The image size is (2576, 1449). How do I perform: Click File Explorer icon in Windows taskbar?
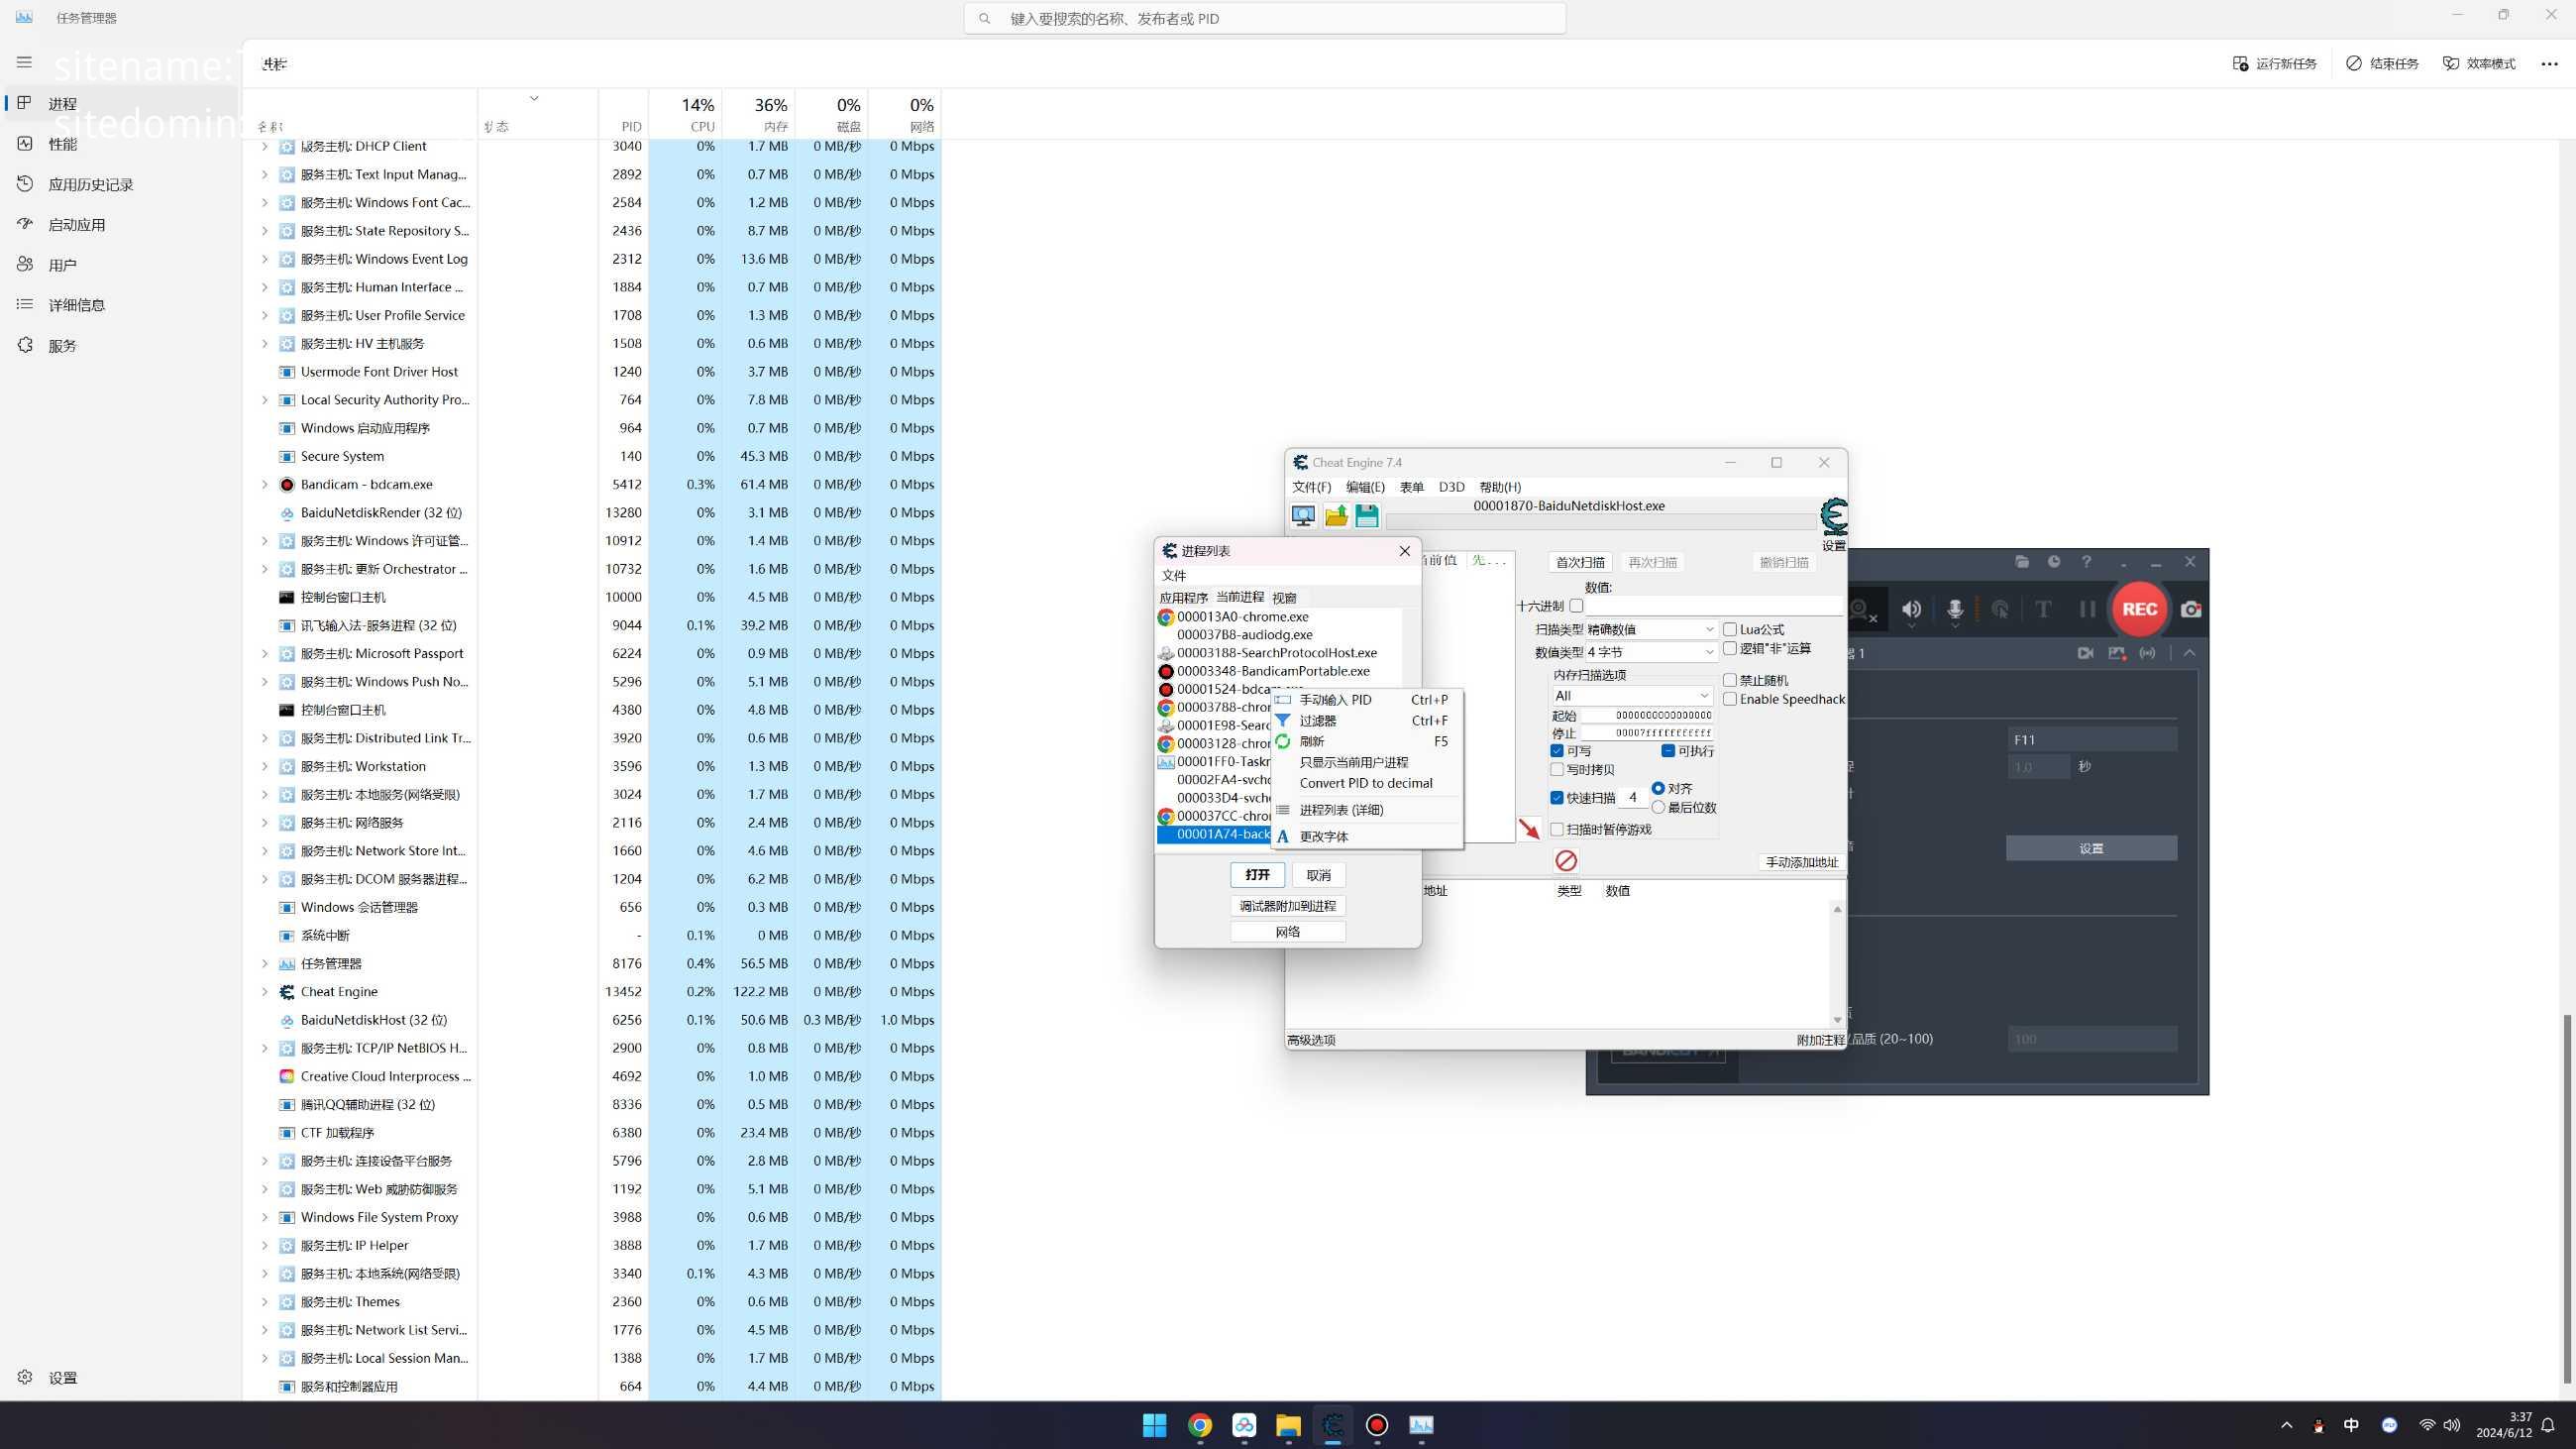[1288, 1425]
